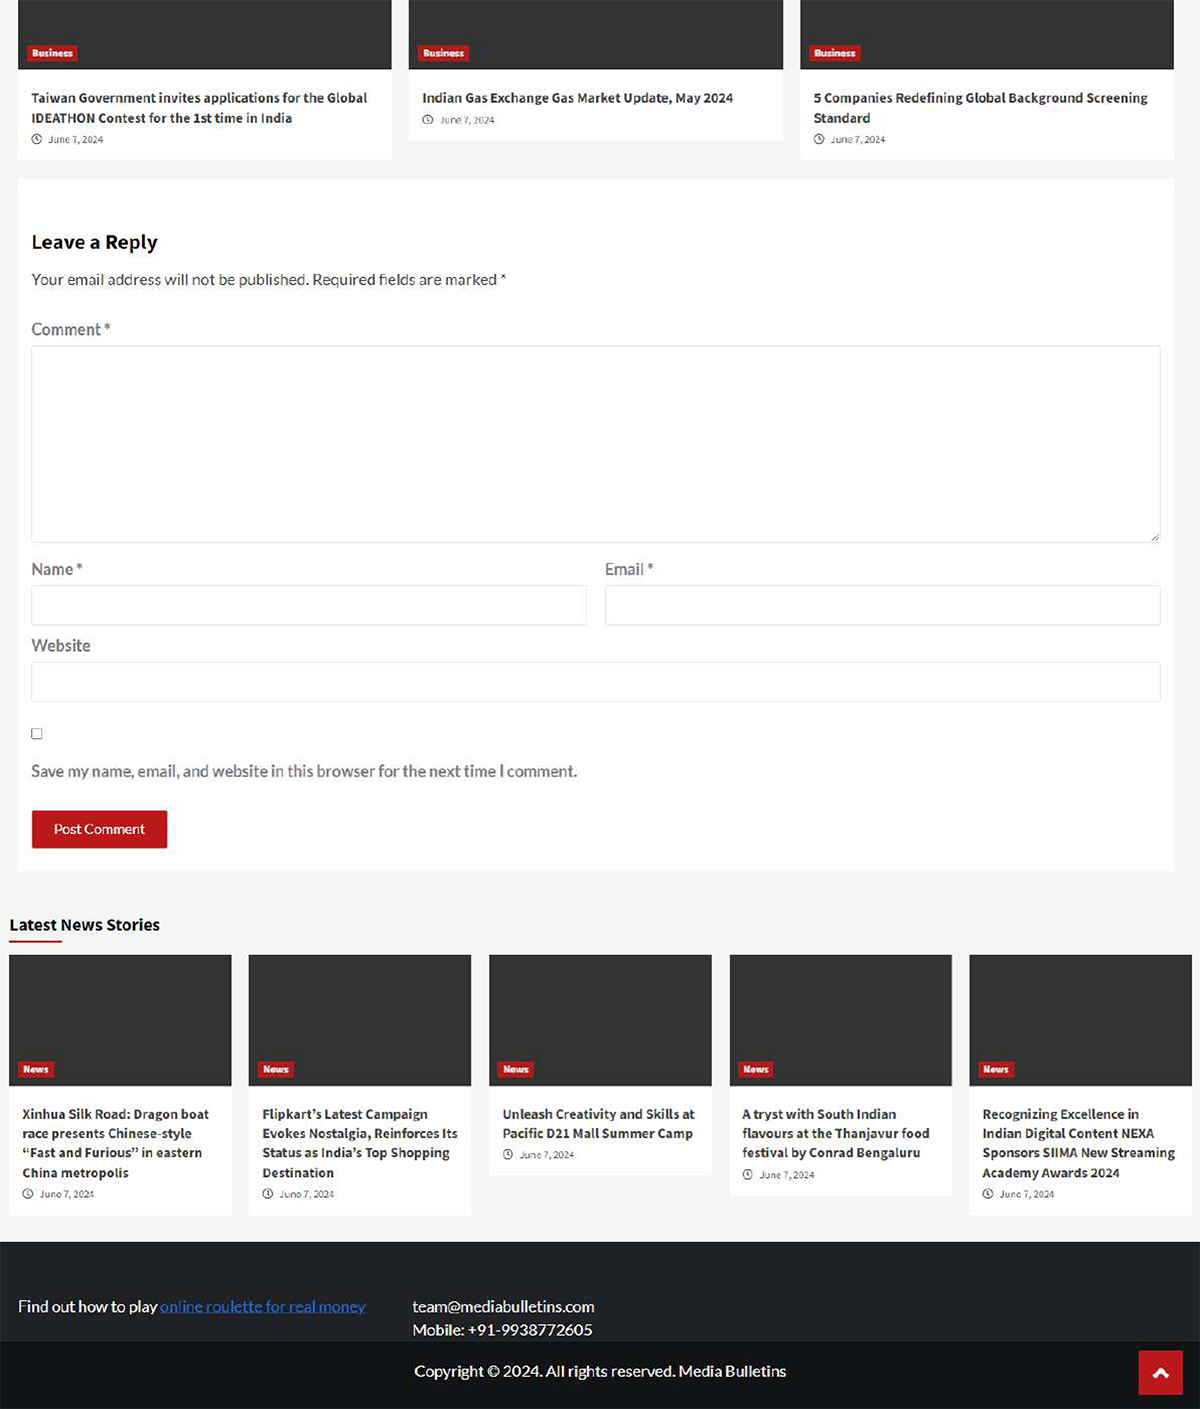Focus the Name input field

308,605
